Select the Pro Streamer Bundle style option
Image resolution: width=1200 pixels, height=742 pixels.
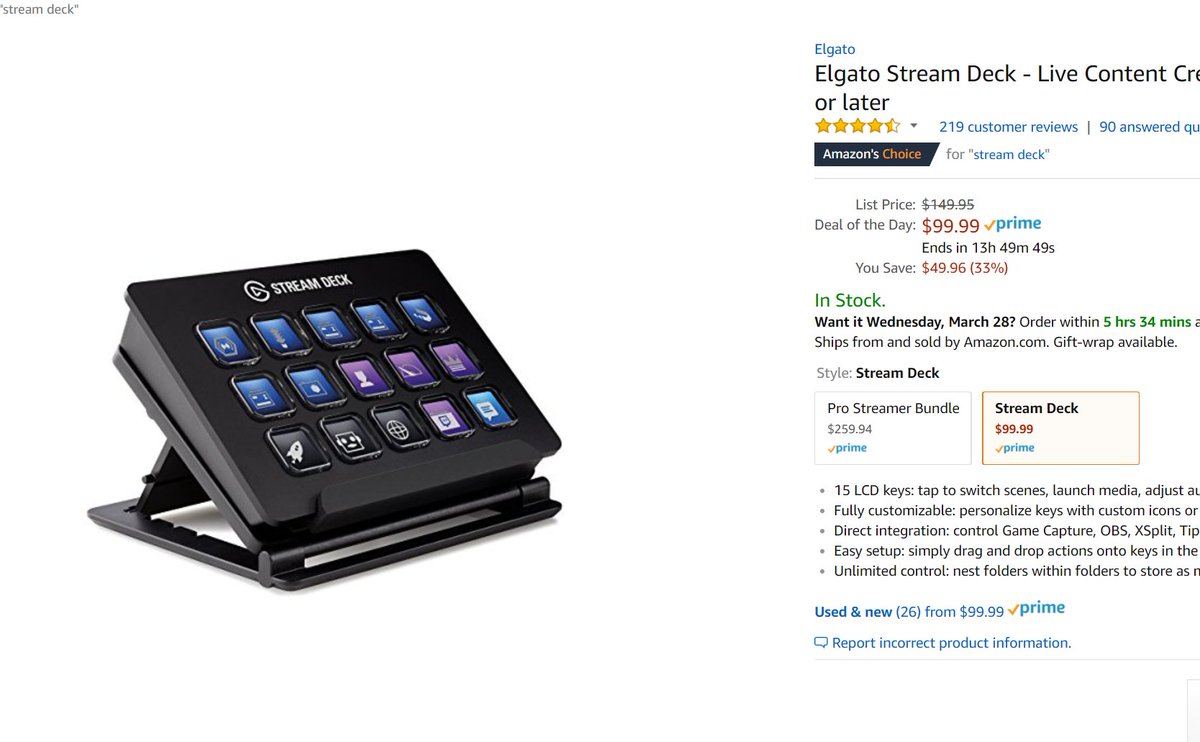[894, 428]
